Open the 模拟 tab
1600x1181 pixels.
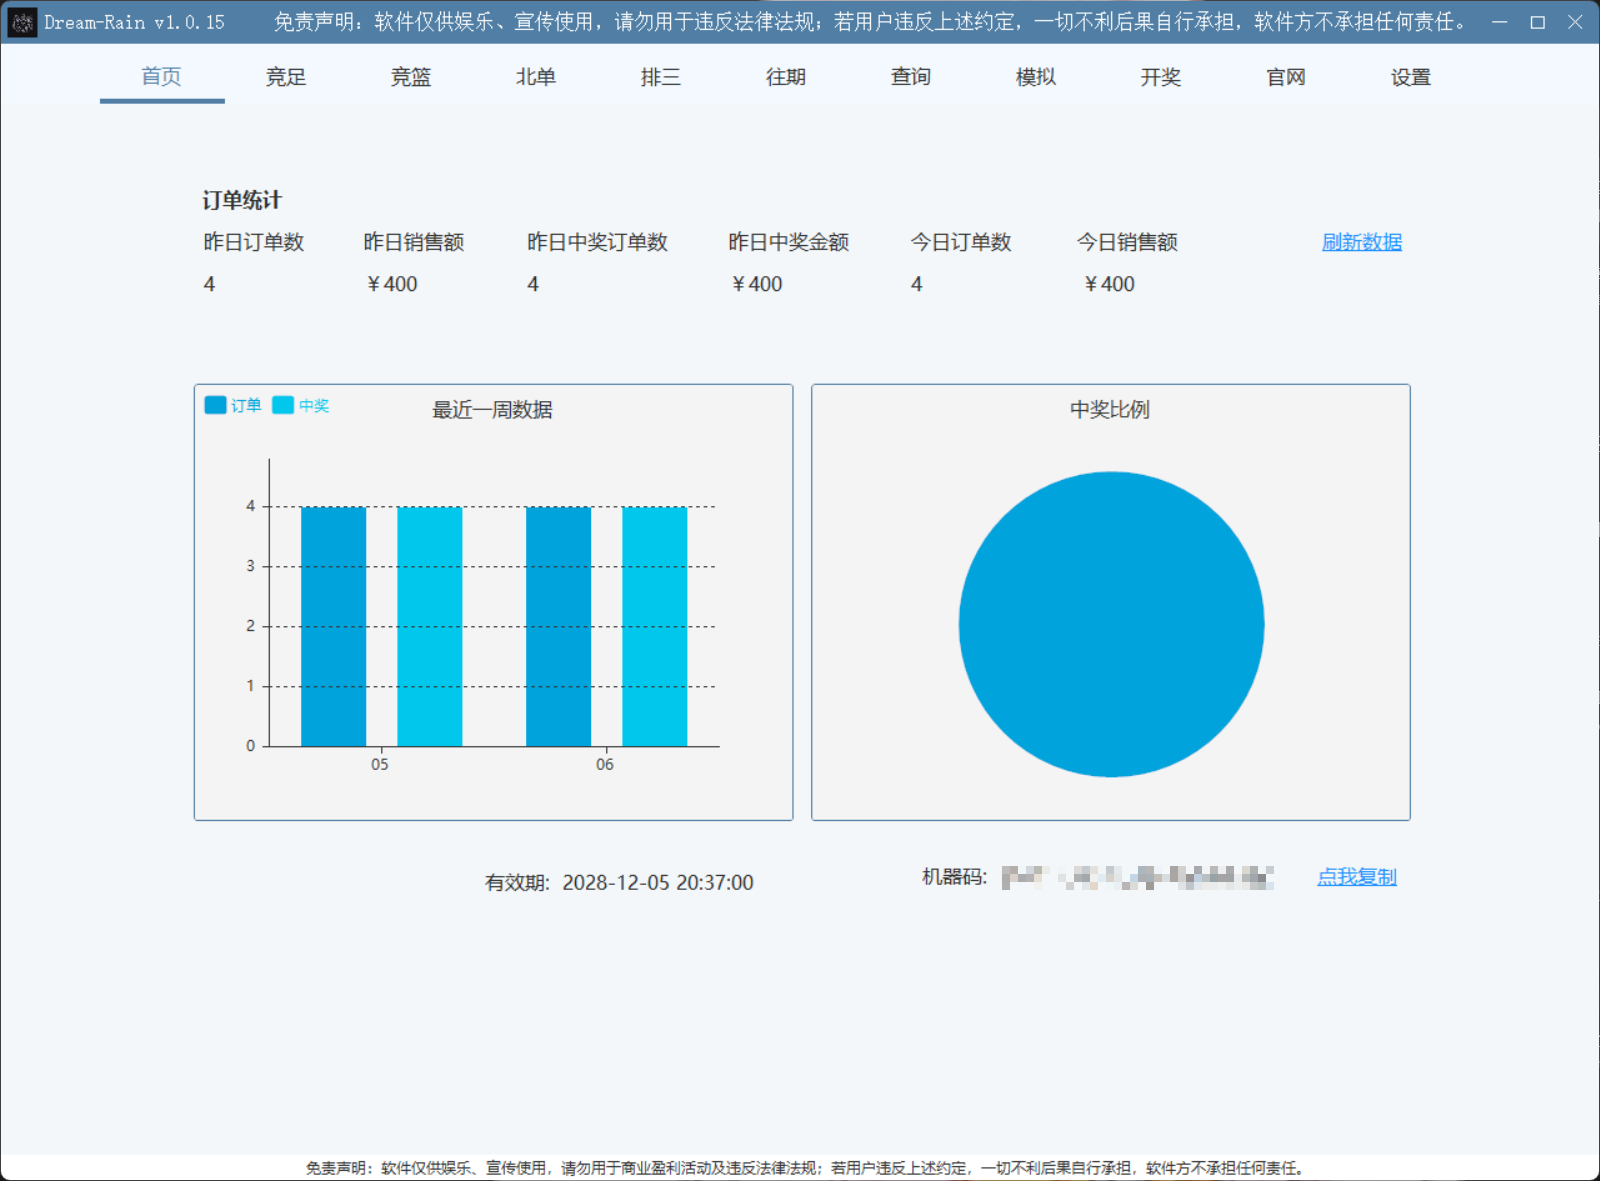1036,77
